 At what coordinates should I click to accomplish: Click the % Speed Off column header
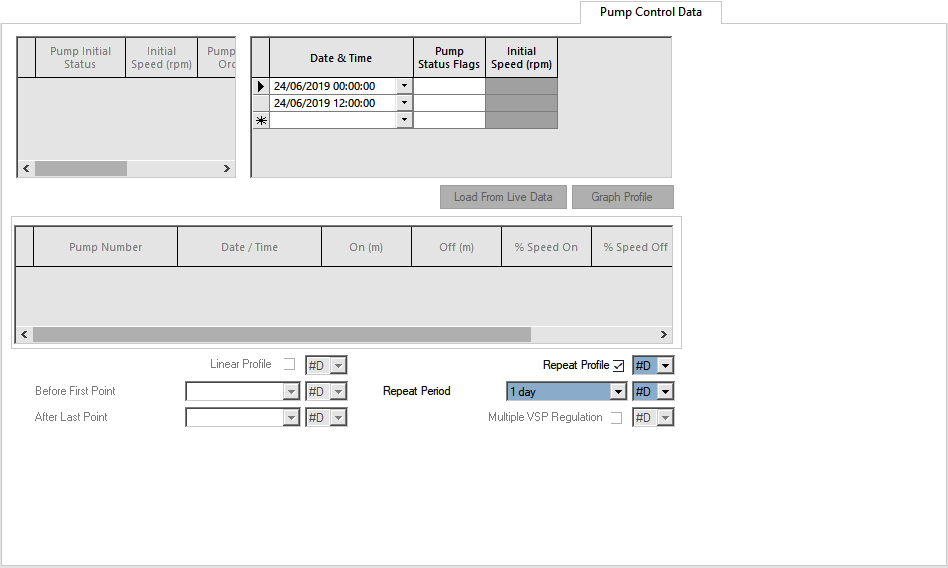tap(632, 247)
